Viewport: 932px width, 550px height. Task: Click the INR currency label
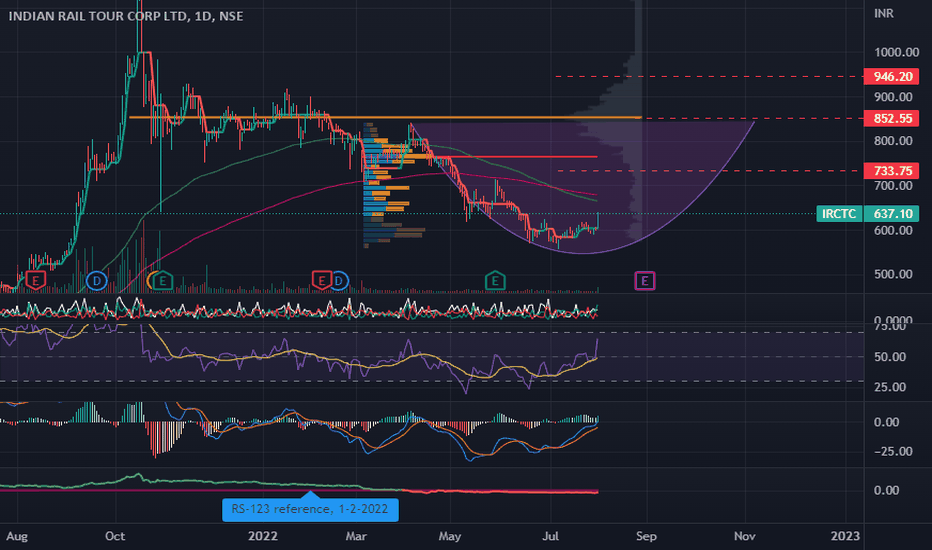point(883,13)
